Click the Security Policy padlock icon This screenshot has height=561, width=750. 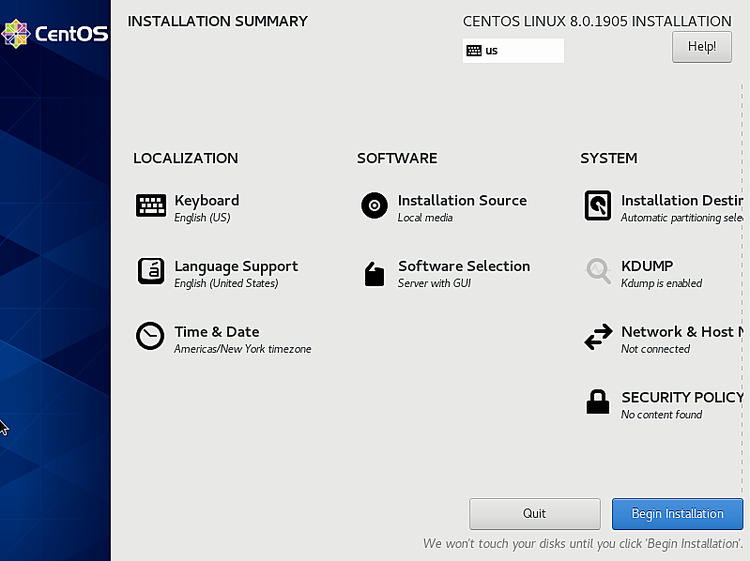pyautogui.click(x=598, y=402)
